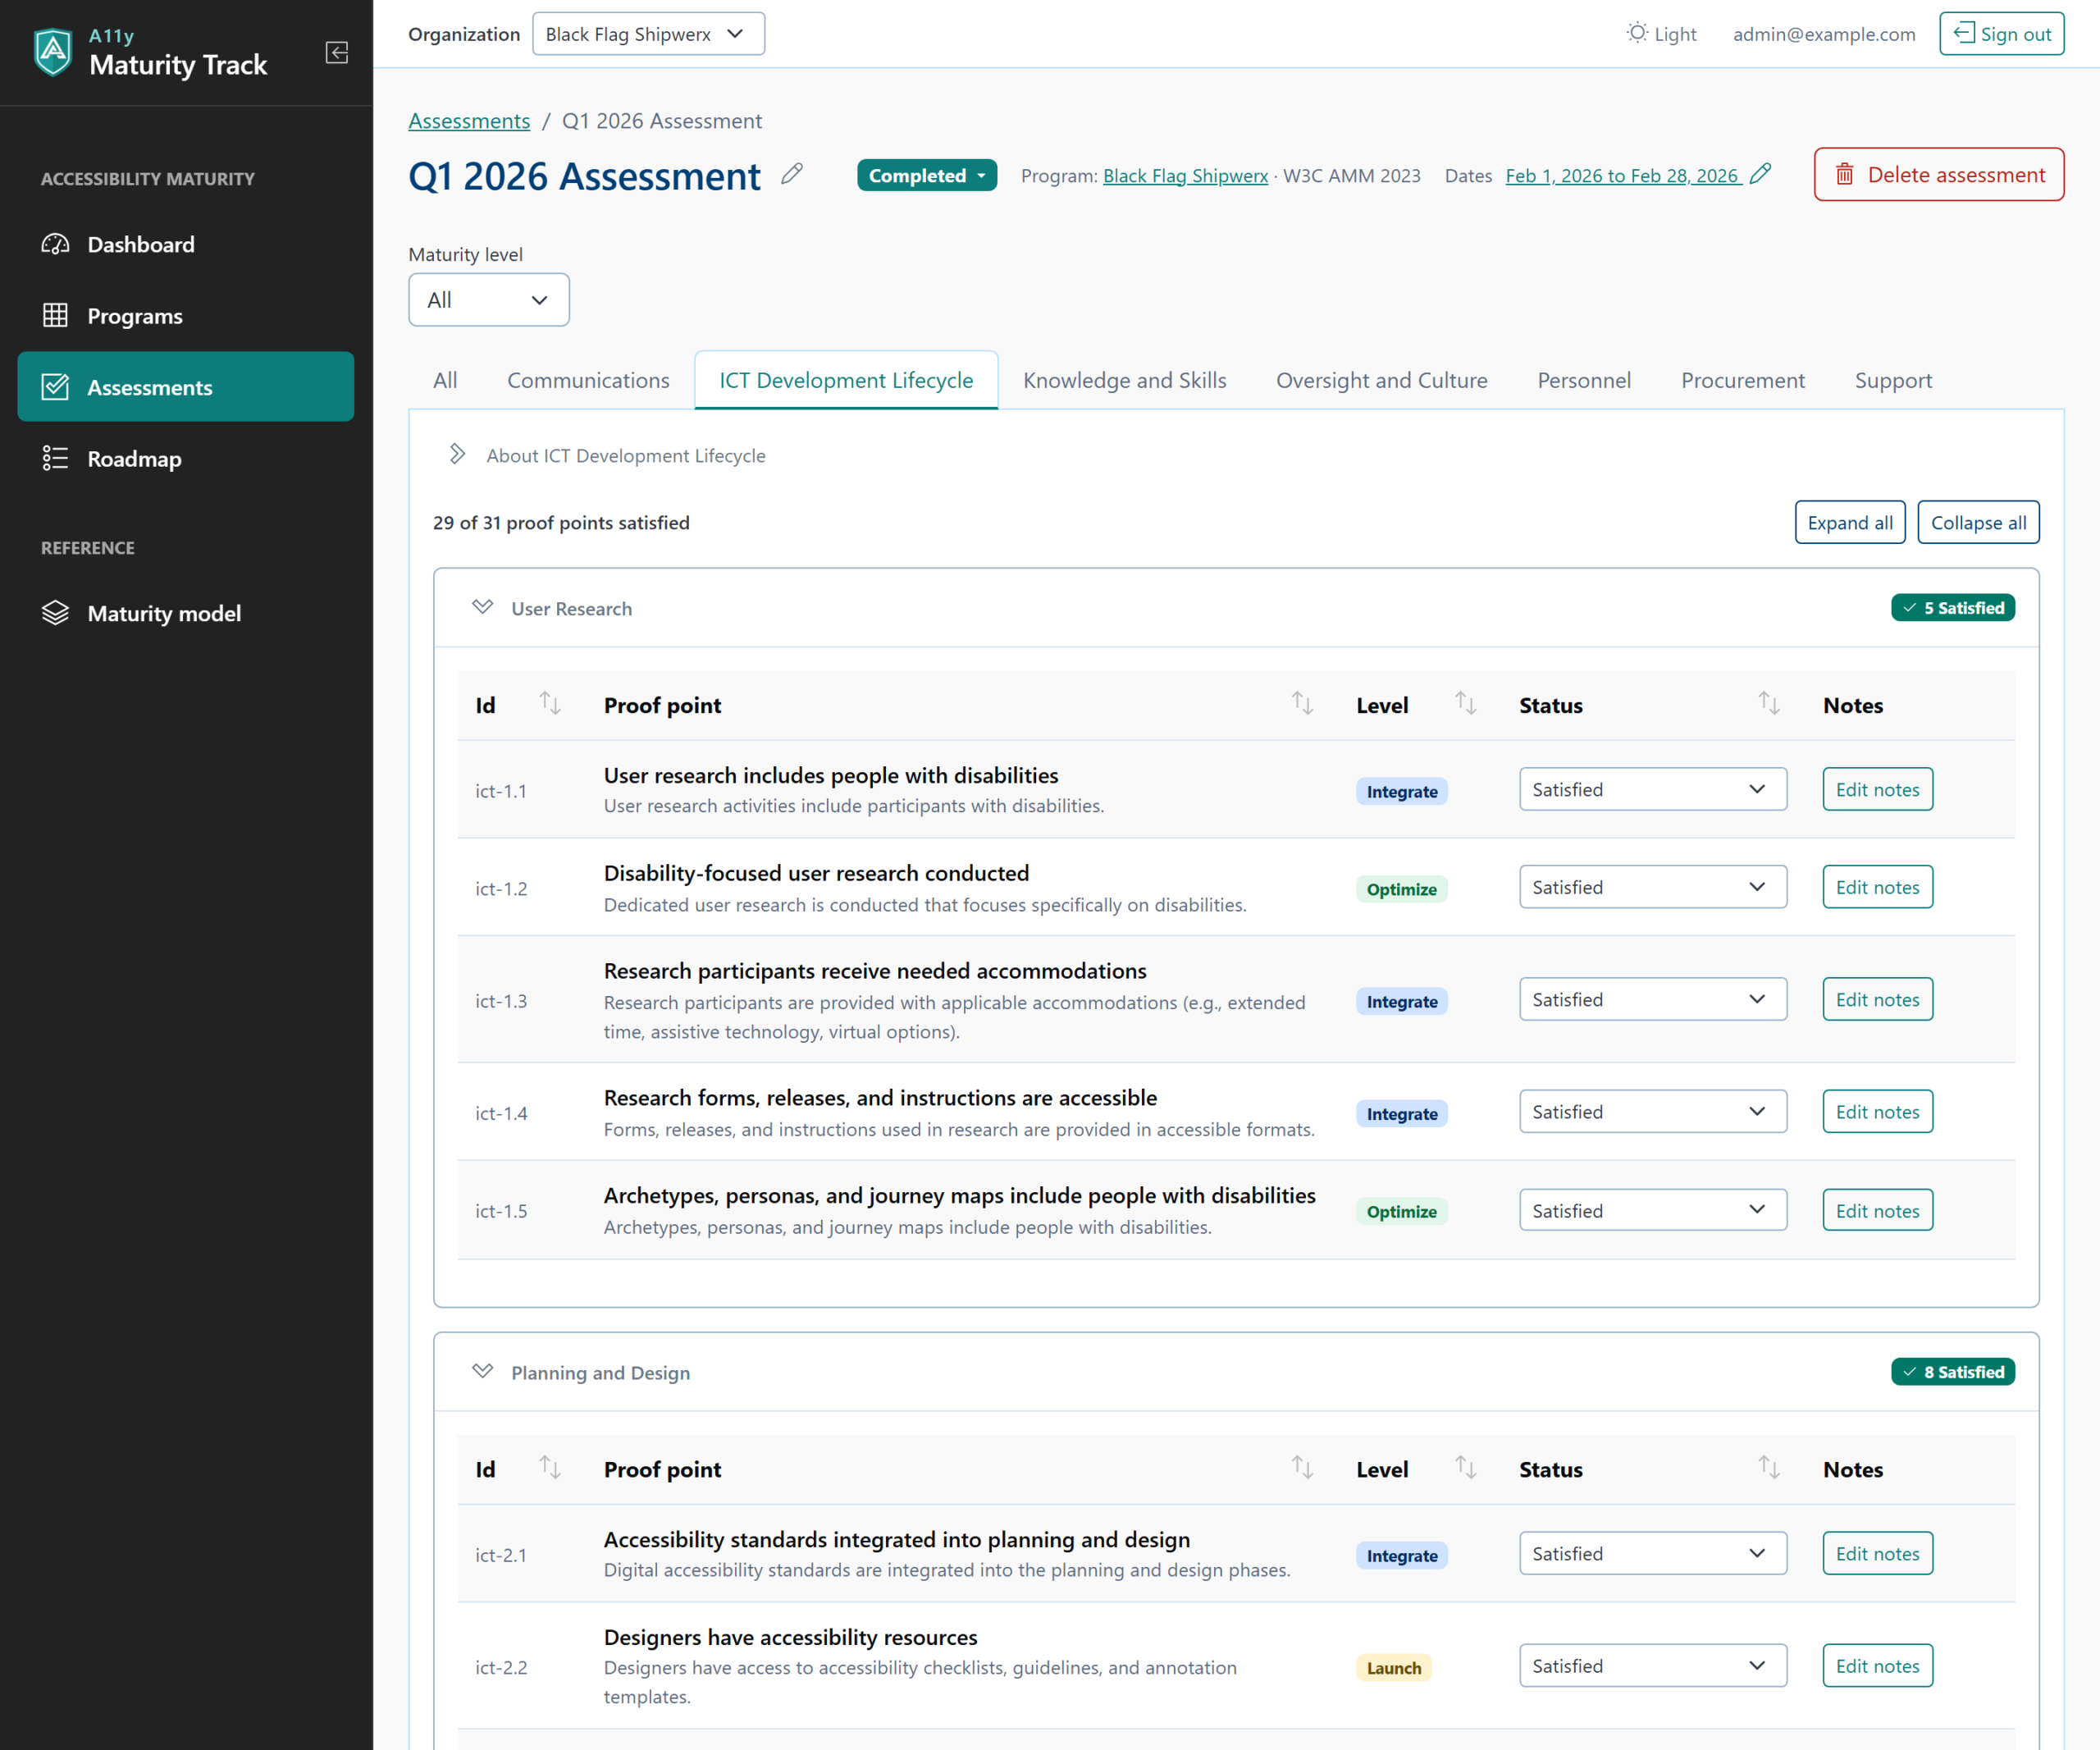
Task: Switch to the Knowledge and Skills tab
Action: (x=1124, y=380)
